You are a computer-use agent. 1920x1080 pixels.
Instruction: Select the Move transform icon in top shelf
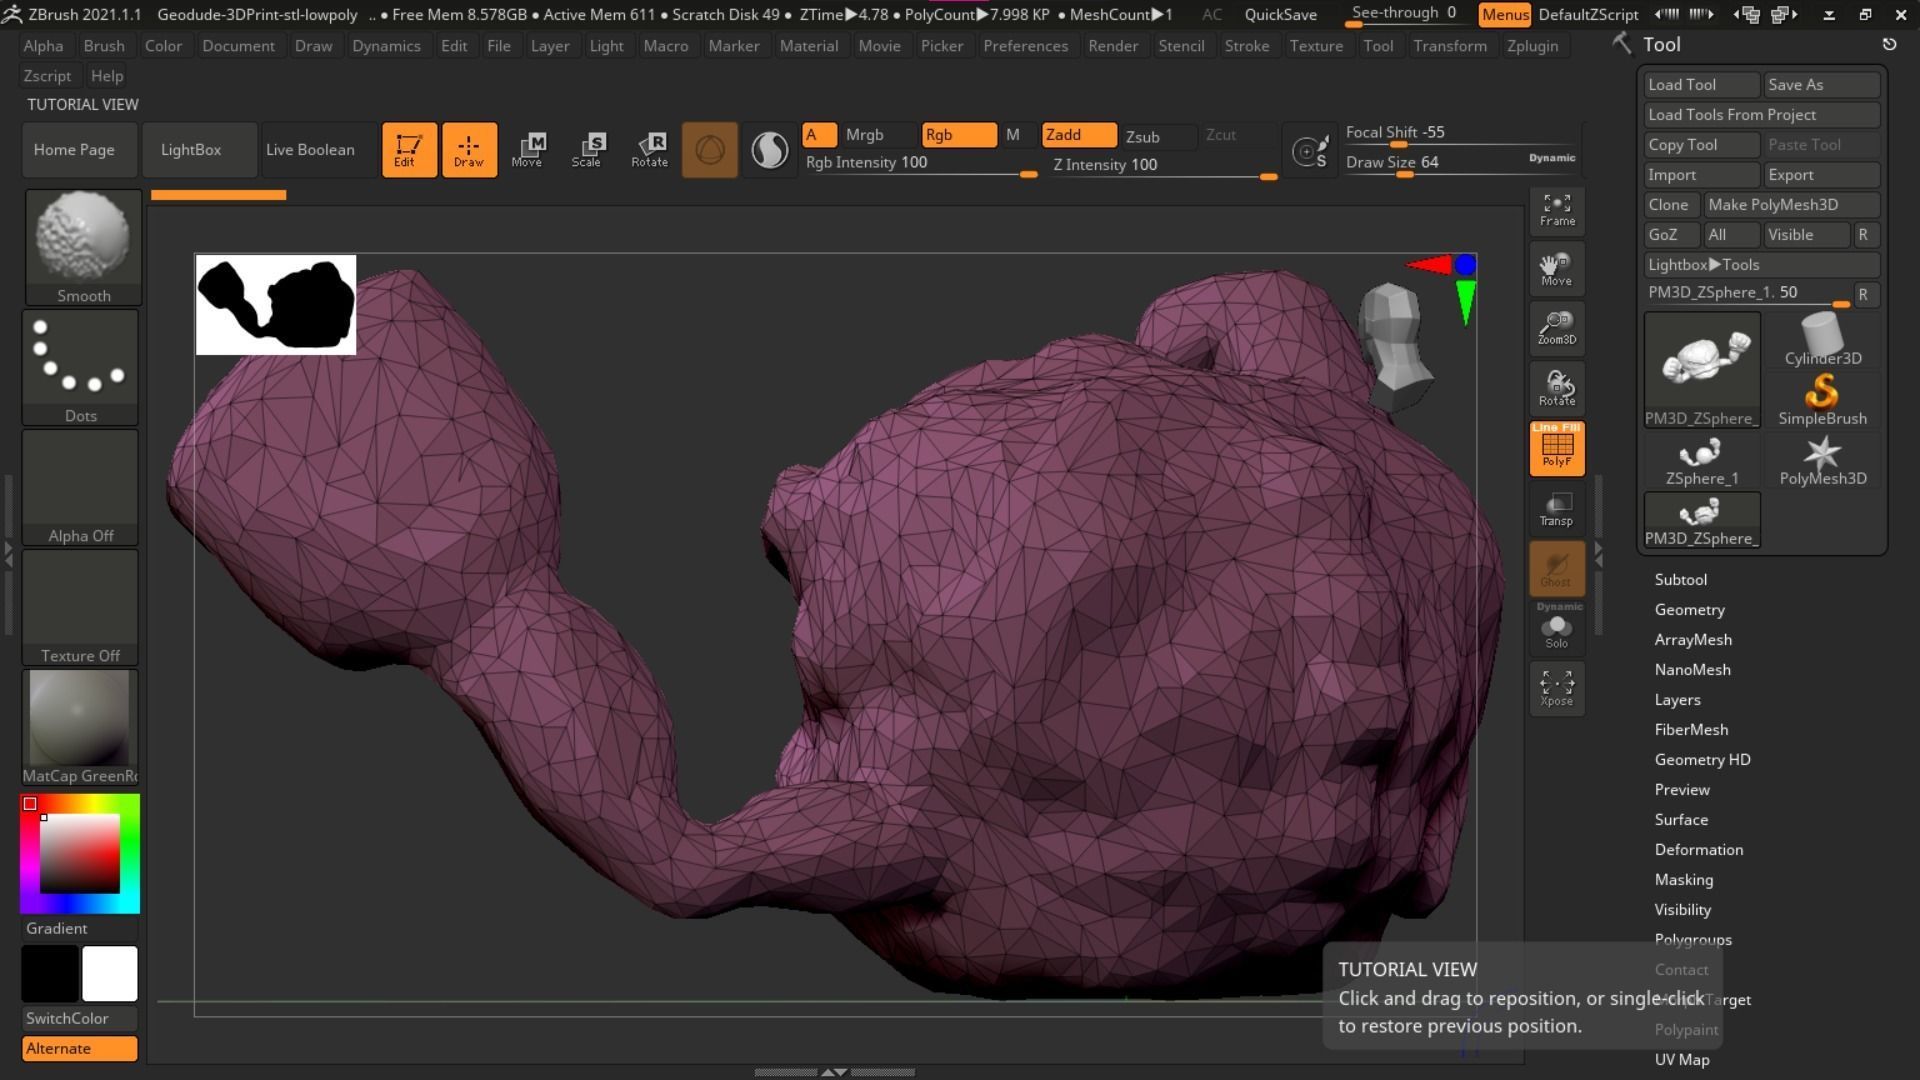tap(527, 150)
